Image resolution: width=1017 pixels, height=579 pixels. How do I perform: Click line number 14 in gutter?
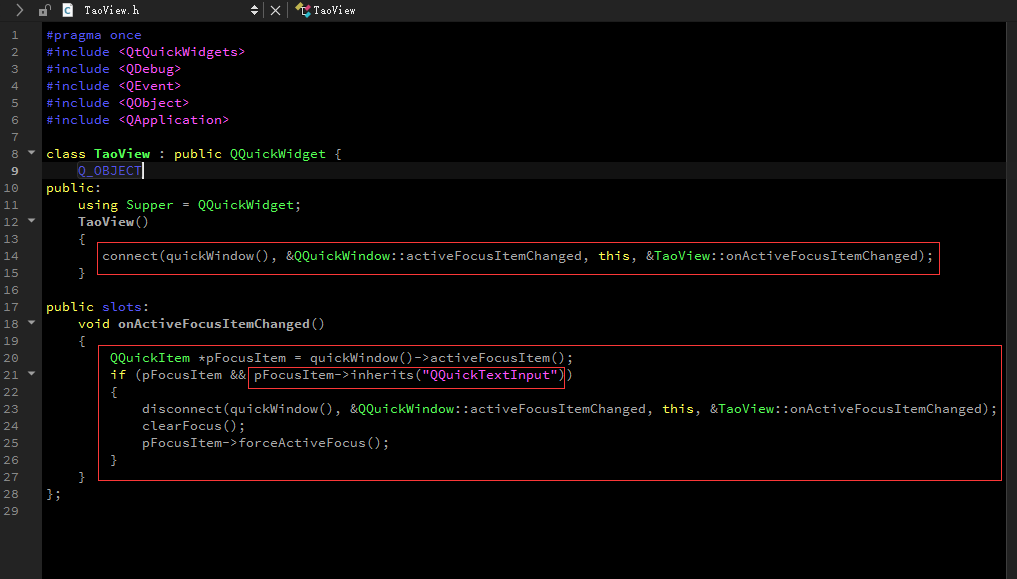point(13,256)
